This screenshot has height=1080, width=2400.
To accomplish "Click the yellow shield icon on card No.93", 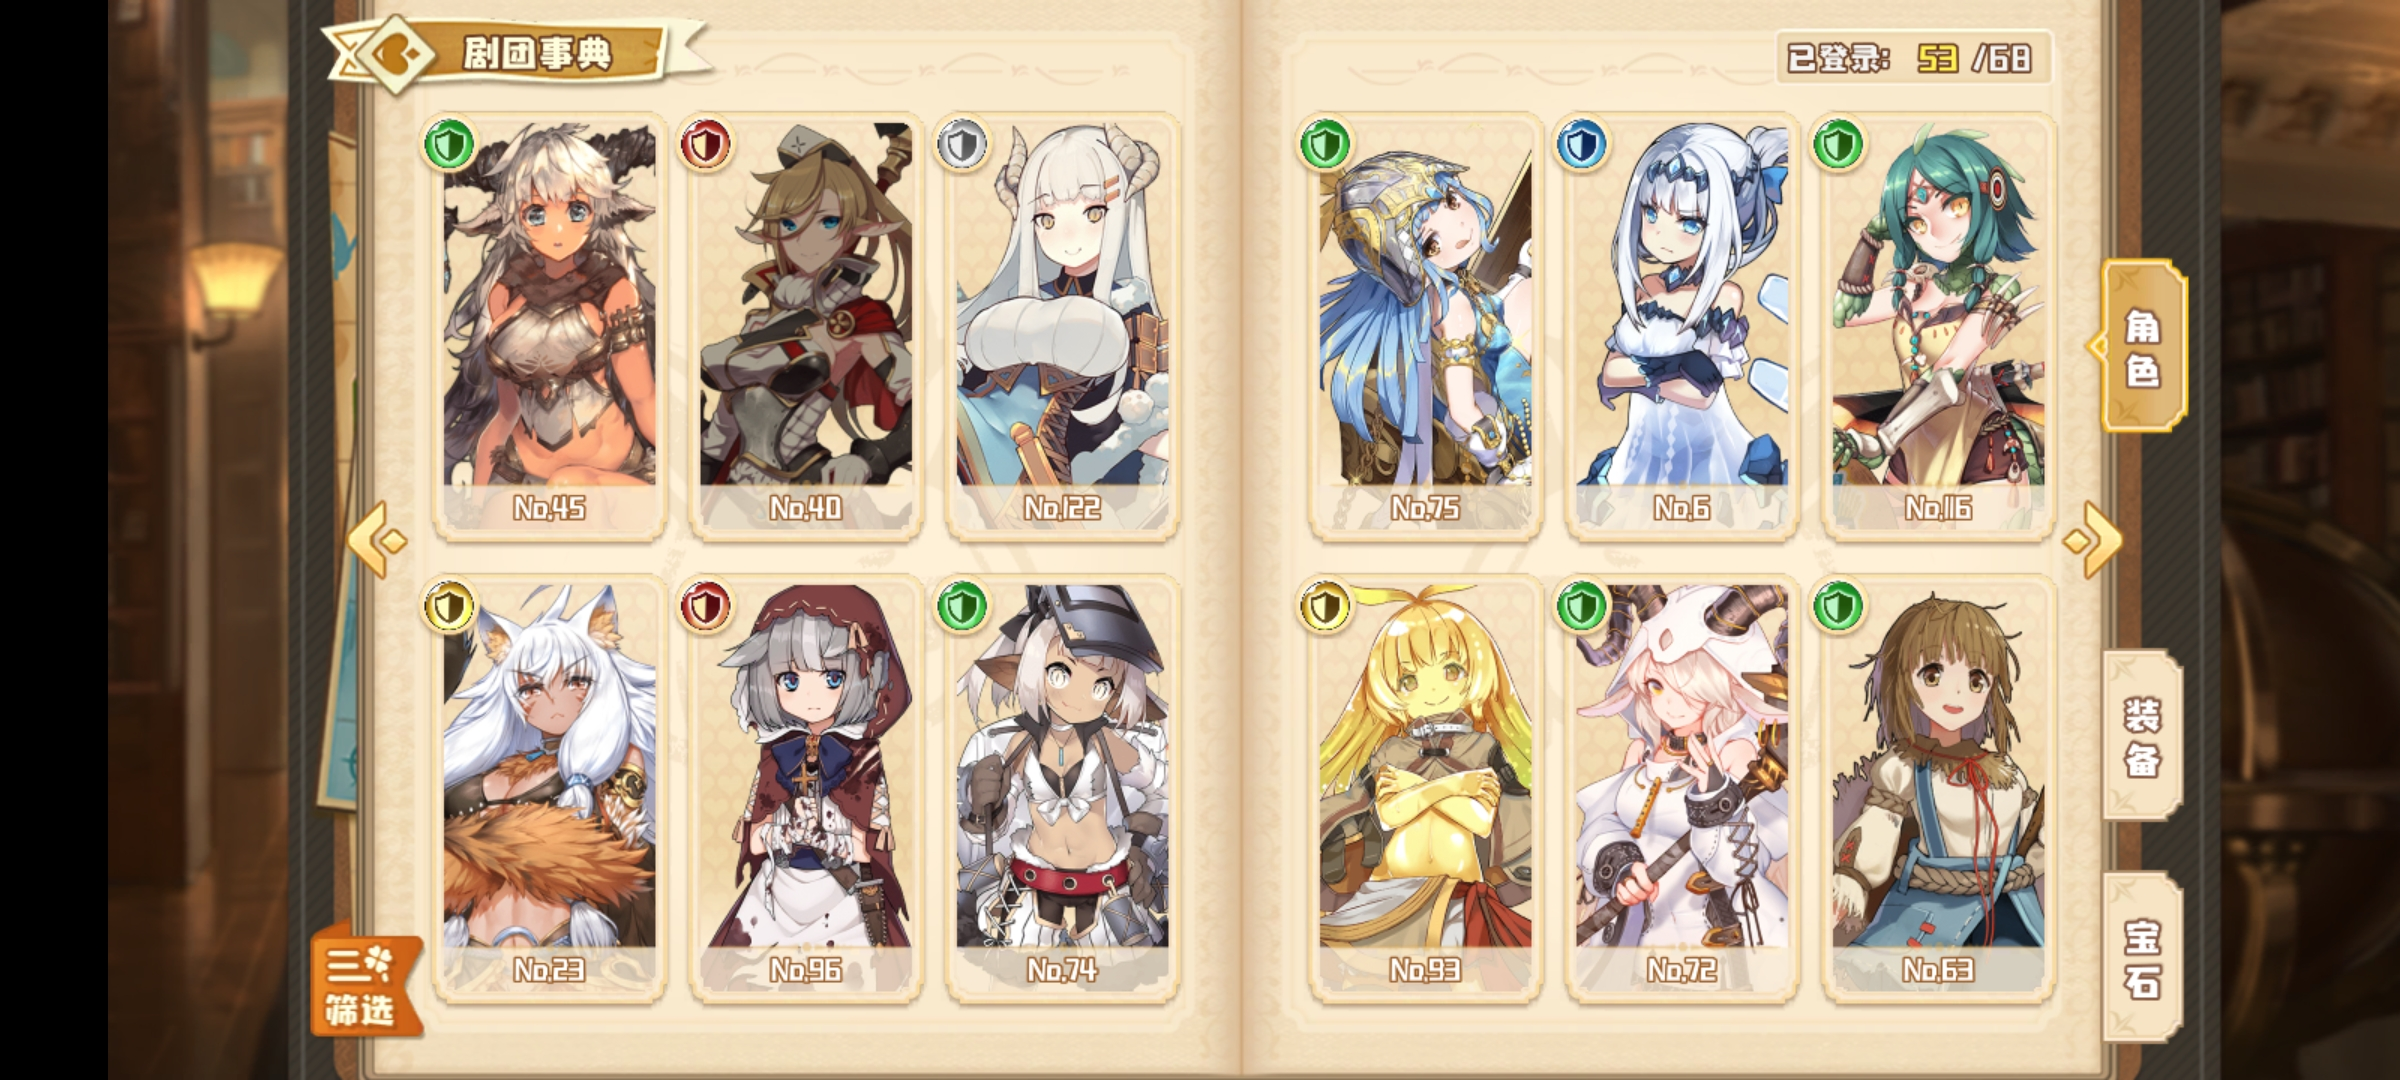I will tap(1325, 606).
